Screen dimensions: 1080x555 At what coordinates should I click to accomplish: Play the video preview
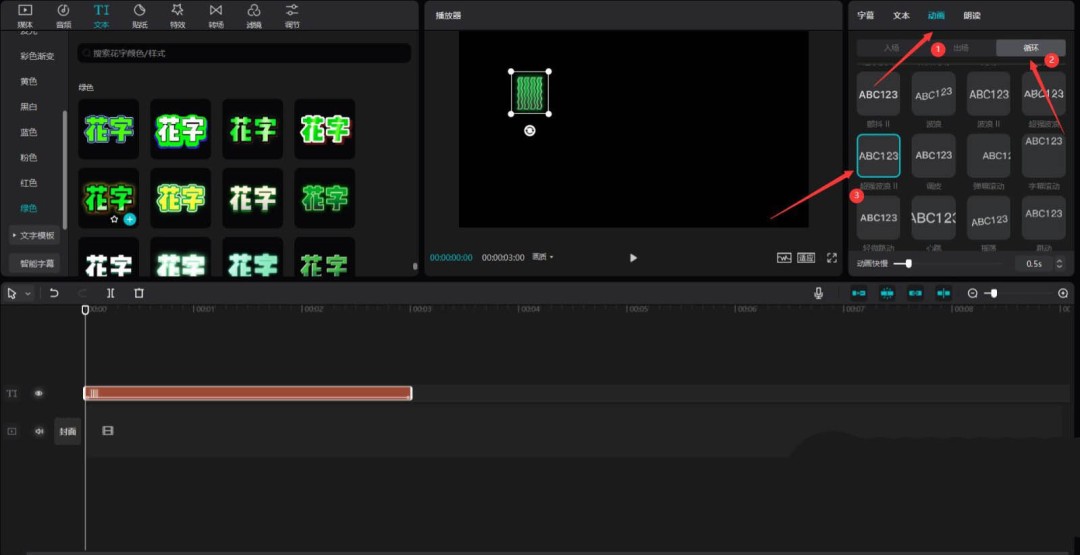(633, 257)
